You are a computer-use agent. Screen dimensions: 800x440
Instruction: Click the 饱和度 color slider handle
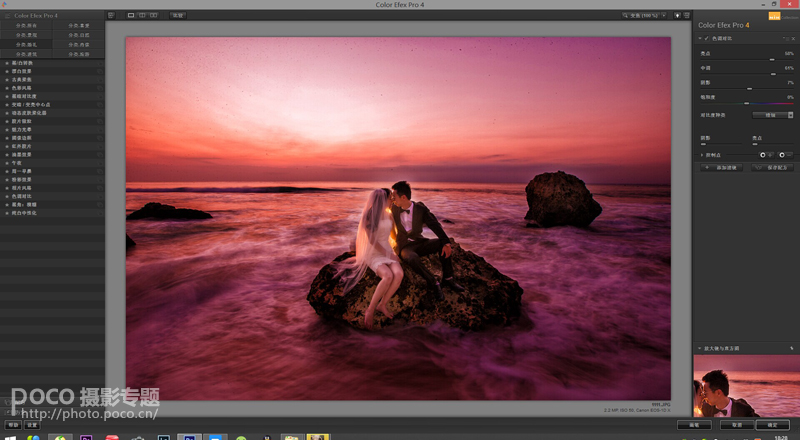[746, 104]
